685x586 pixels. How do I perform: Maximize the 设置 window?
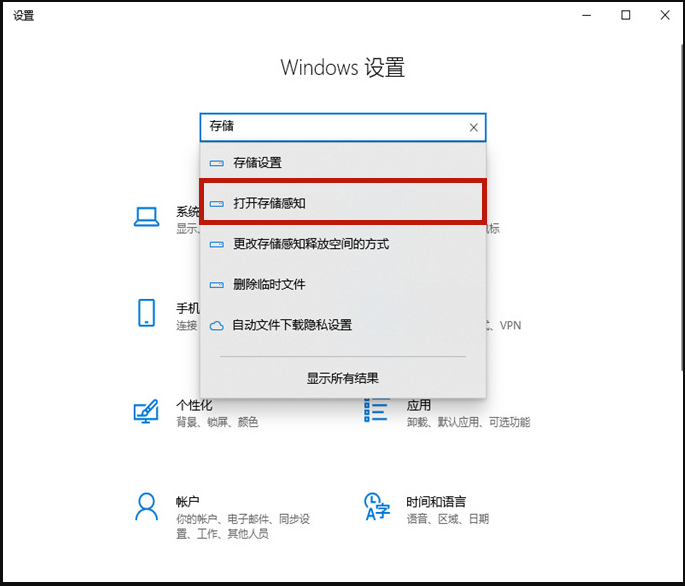pyautogui.click(x=626, y=15)
